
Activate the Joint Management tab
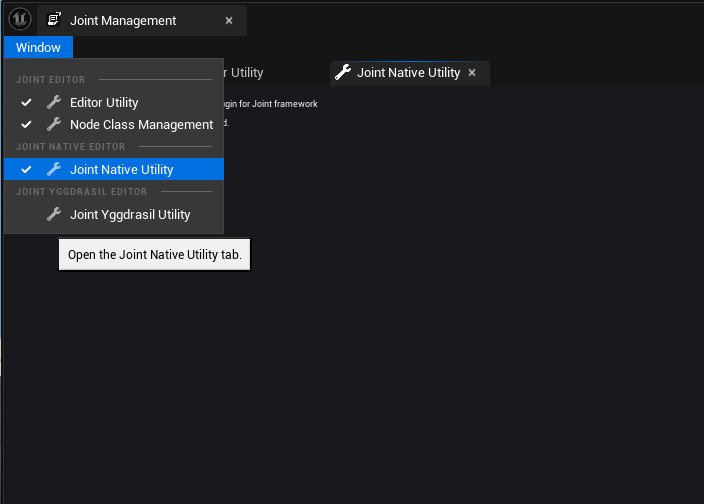pyautogui.click(x=123, y=20)
